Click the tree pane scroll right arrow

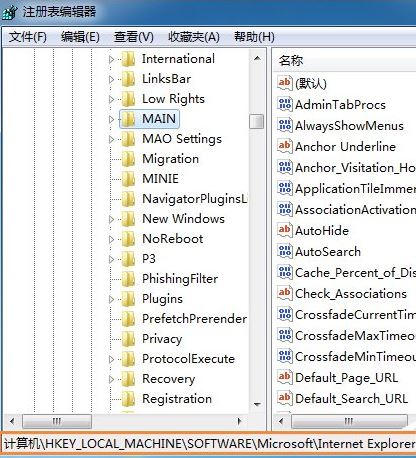pos(239,421)
